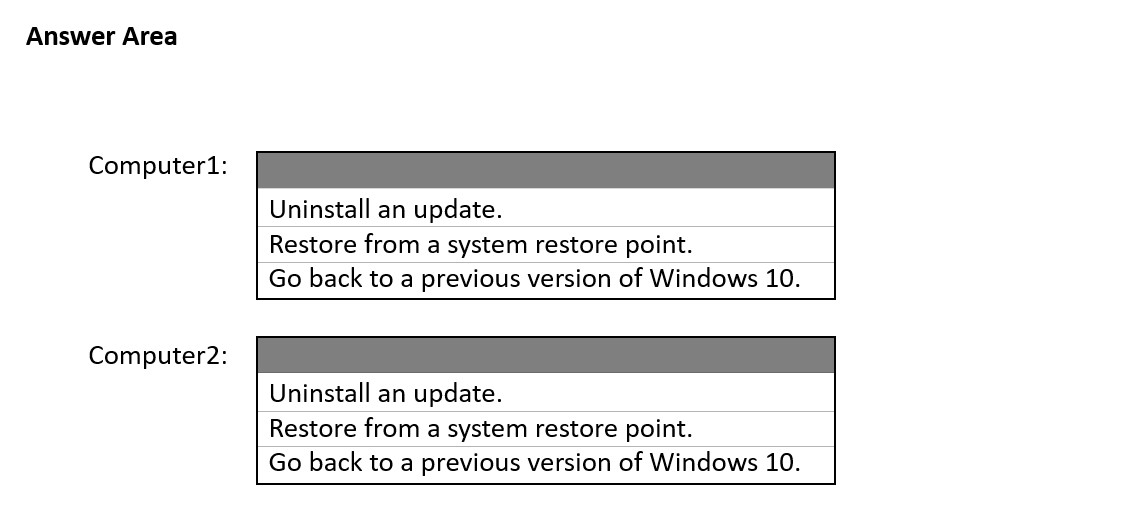Open the Computer1 gray dropdown header

(546, 171)
